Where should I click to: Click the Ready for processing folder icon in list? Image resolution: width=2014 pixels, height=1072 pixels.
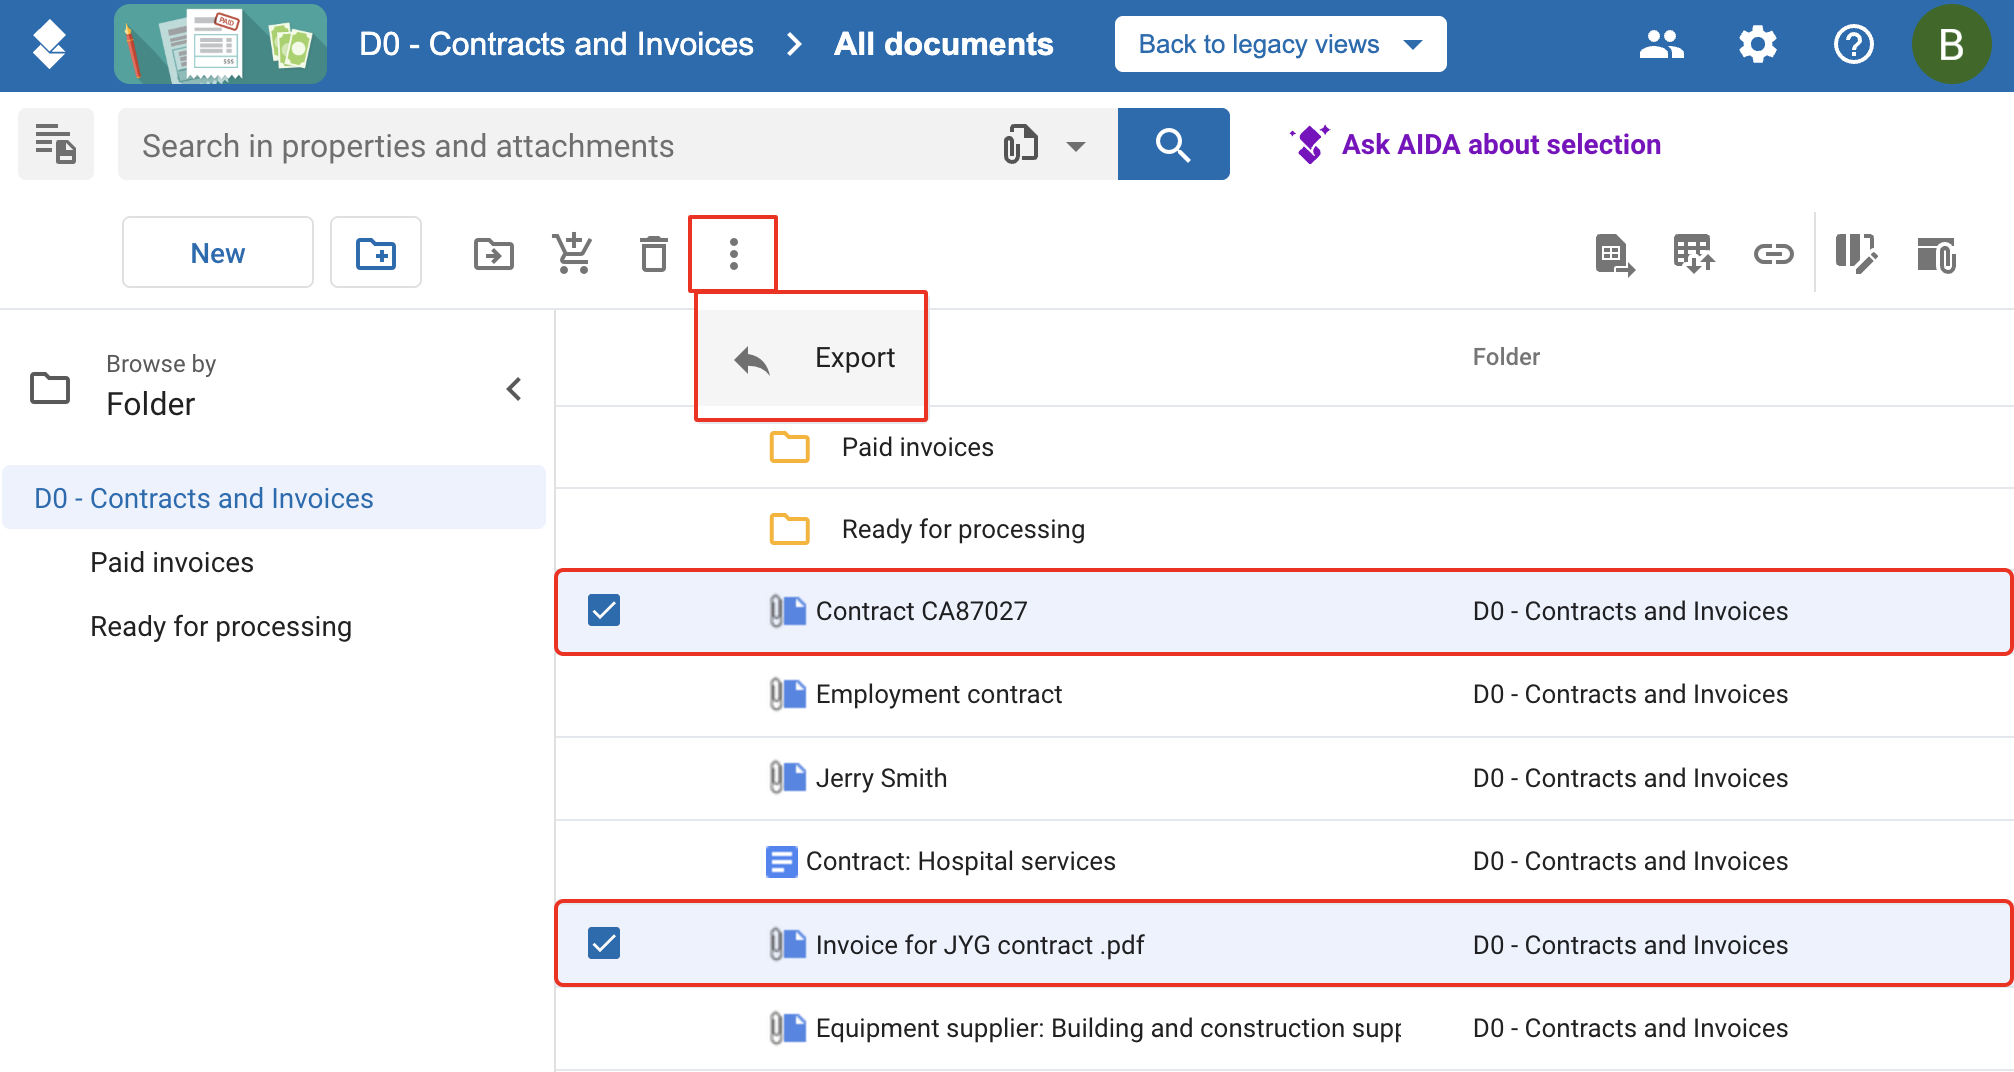pyautogui.click(x=790, y=529)
